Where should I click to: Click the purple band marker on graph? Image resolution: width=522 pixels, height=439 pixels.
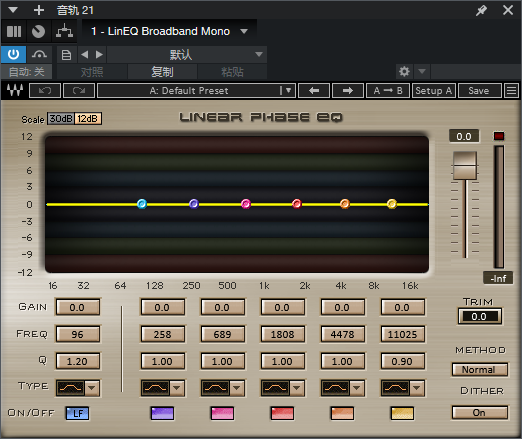(194, 204)
